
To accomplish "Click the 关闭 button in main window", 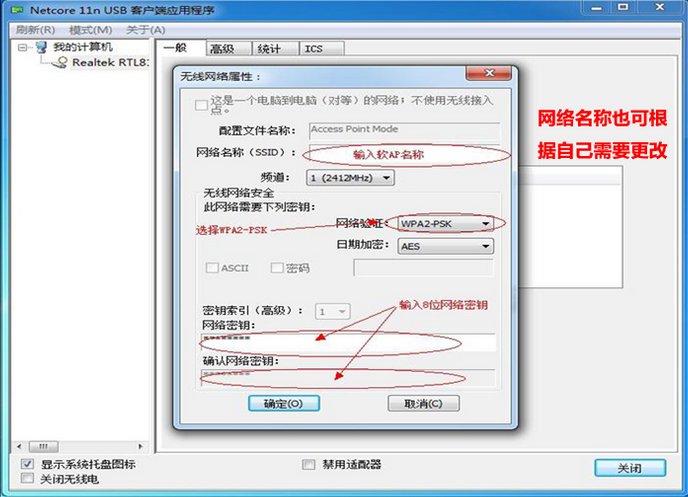I will pyautogui.click(x=630, y=468).
